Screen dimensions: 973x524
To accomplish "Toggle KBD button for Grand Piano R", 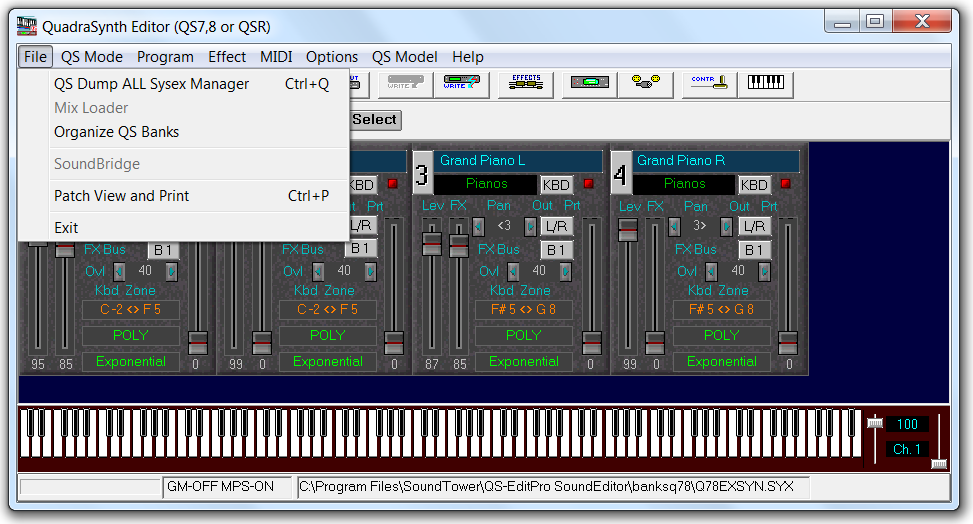I will [x=753, y=184].
